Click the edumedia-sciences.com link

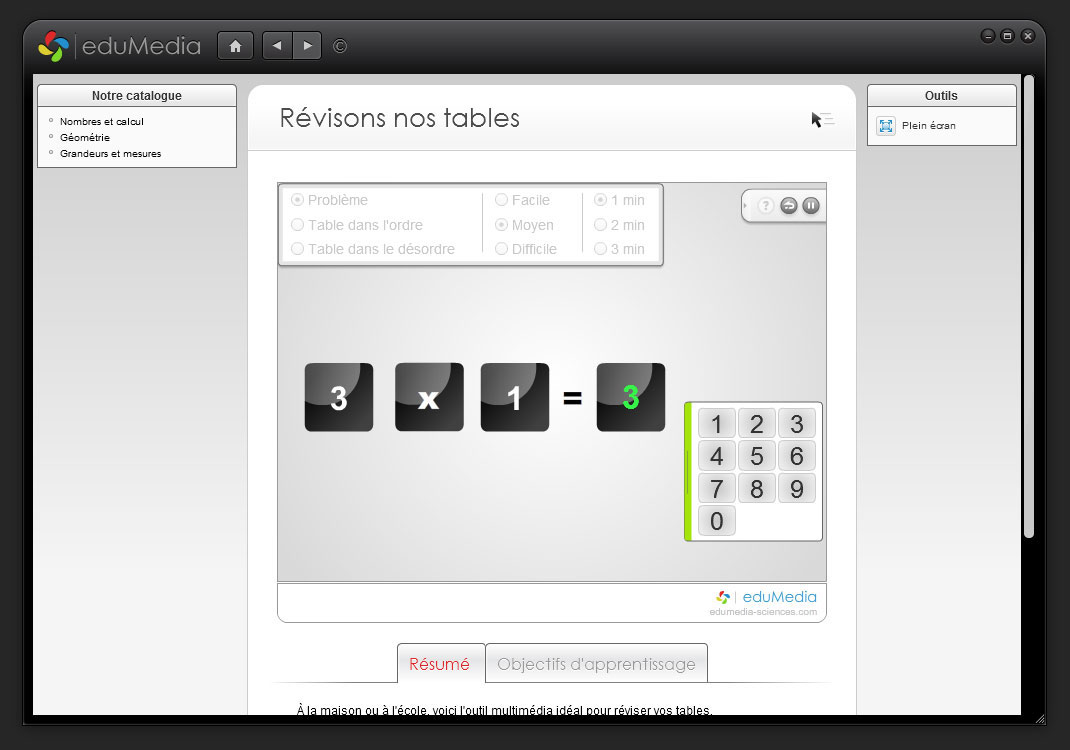coord(763,612)
